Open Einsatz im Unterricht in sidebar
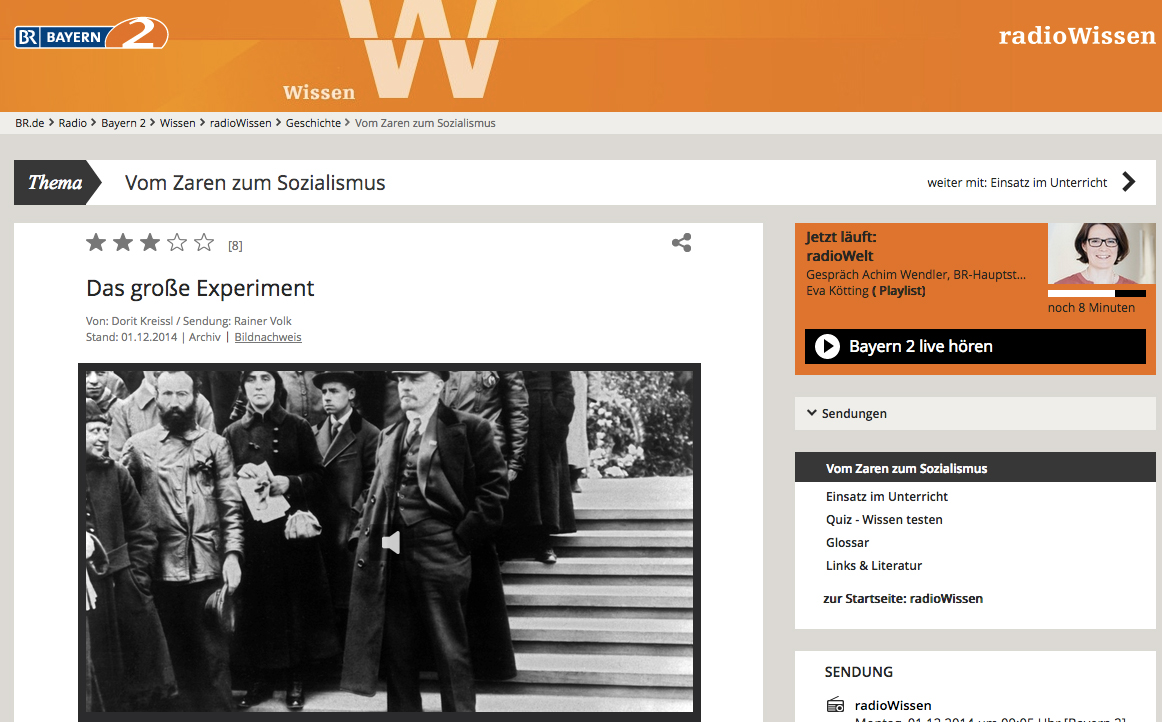The width and height of the screenshot is (1162, 722). pyautogui.click(x=887, y=497)
